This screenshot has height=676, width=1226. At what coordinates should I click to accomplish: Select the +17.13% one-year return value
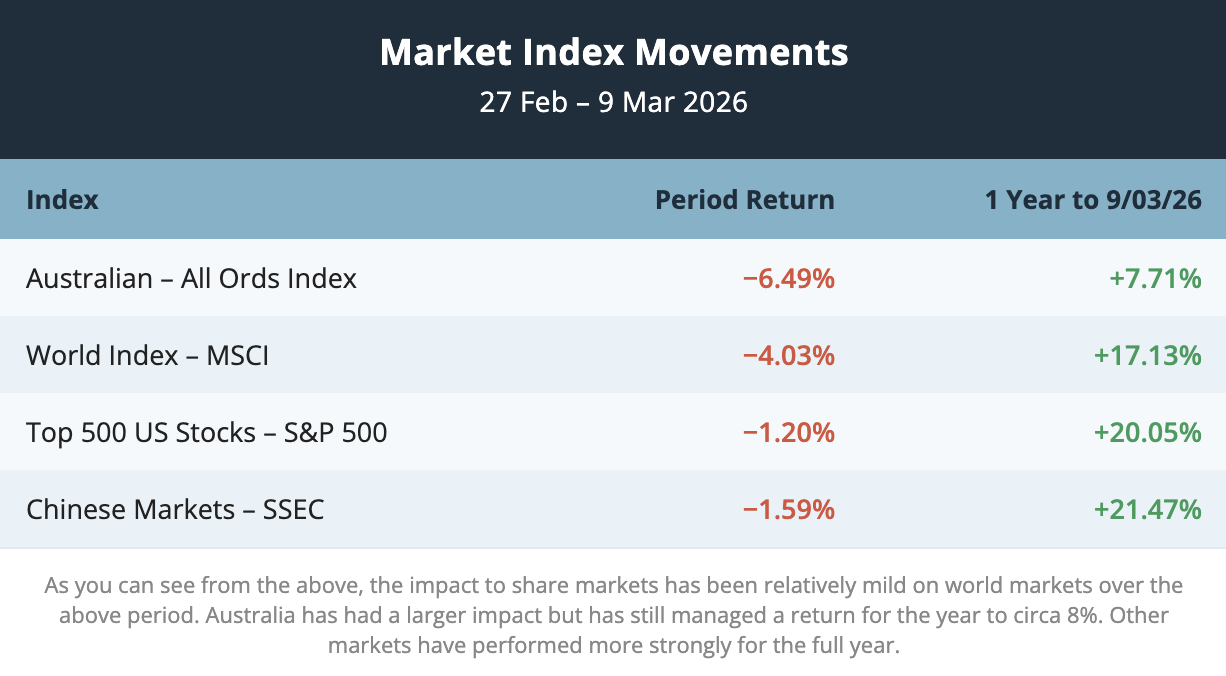1147,355
